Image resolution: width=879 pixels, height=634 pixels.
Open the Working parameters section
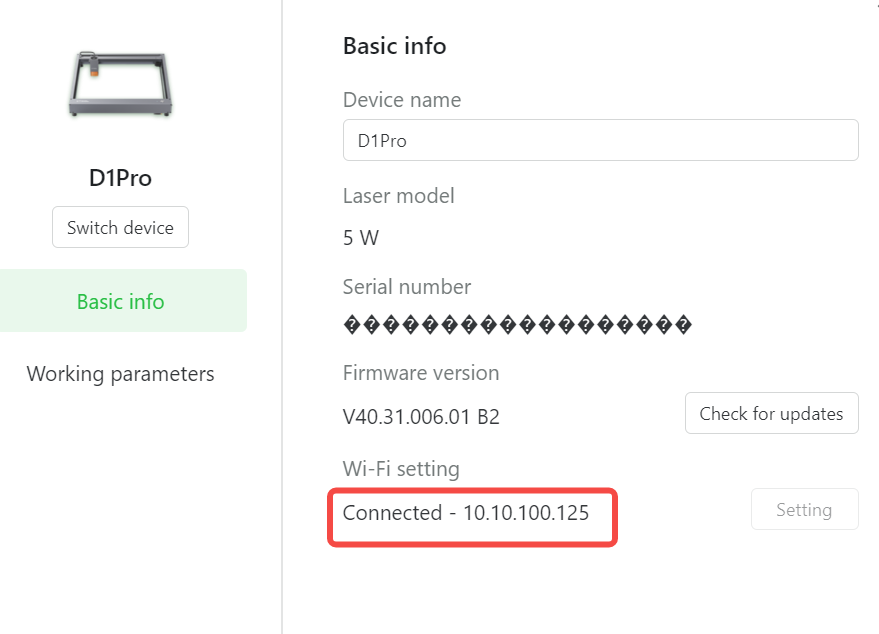121,374
